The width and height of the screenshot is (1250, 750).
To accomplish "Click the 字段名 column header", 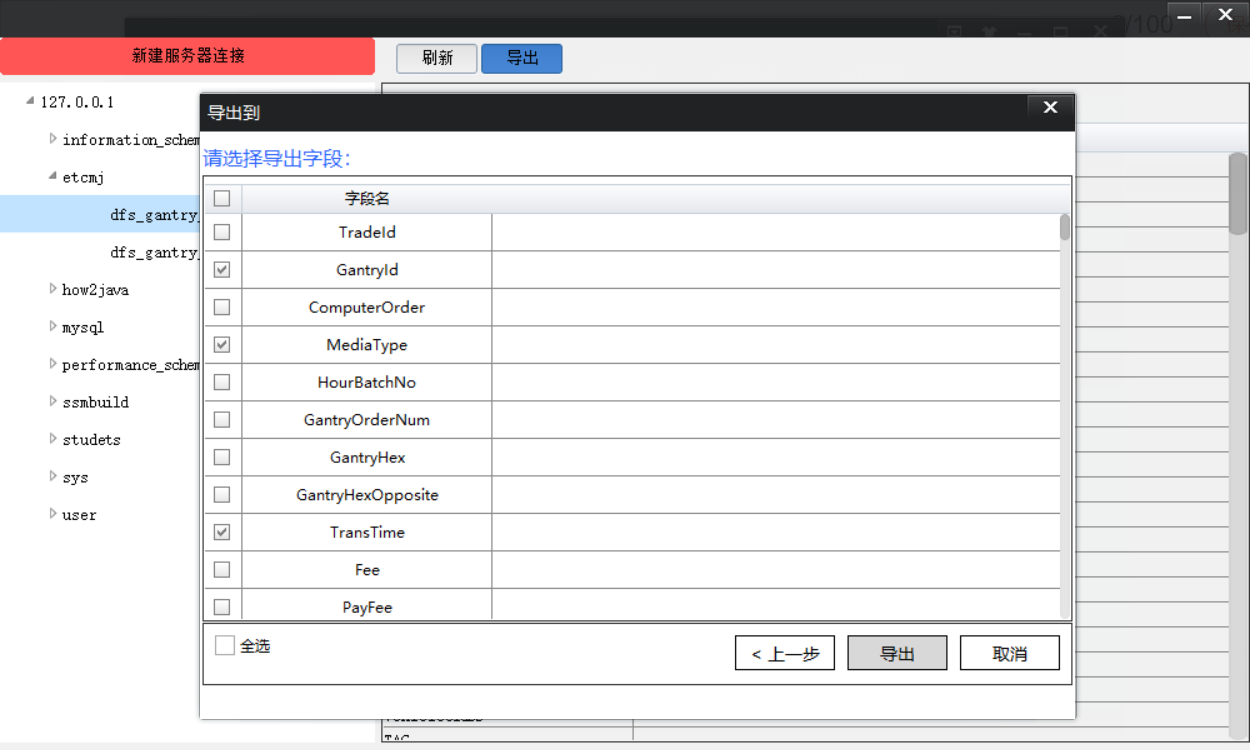I will coord(367,199).
